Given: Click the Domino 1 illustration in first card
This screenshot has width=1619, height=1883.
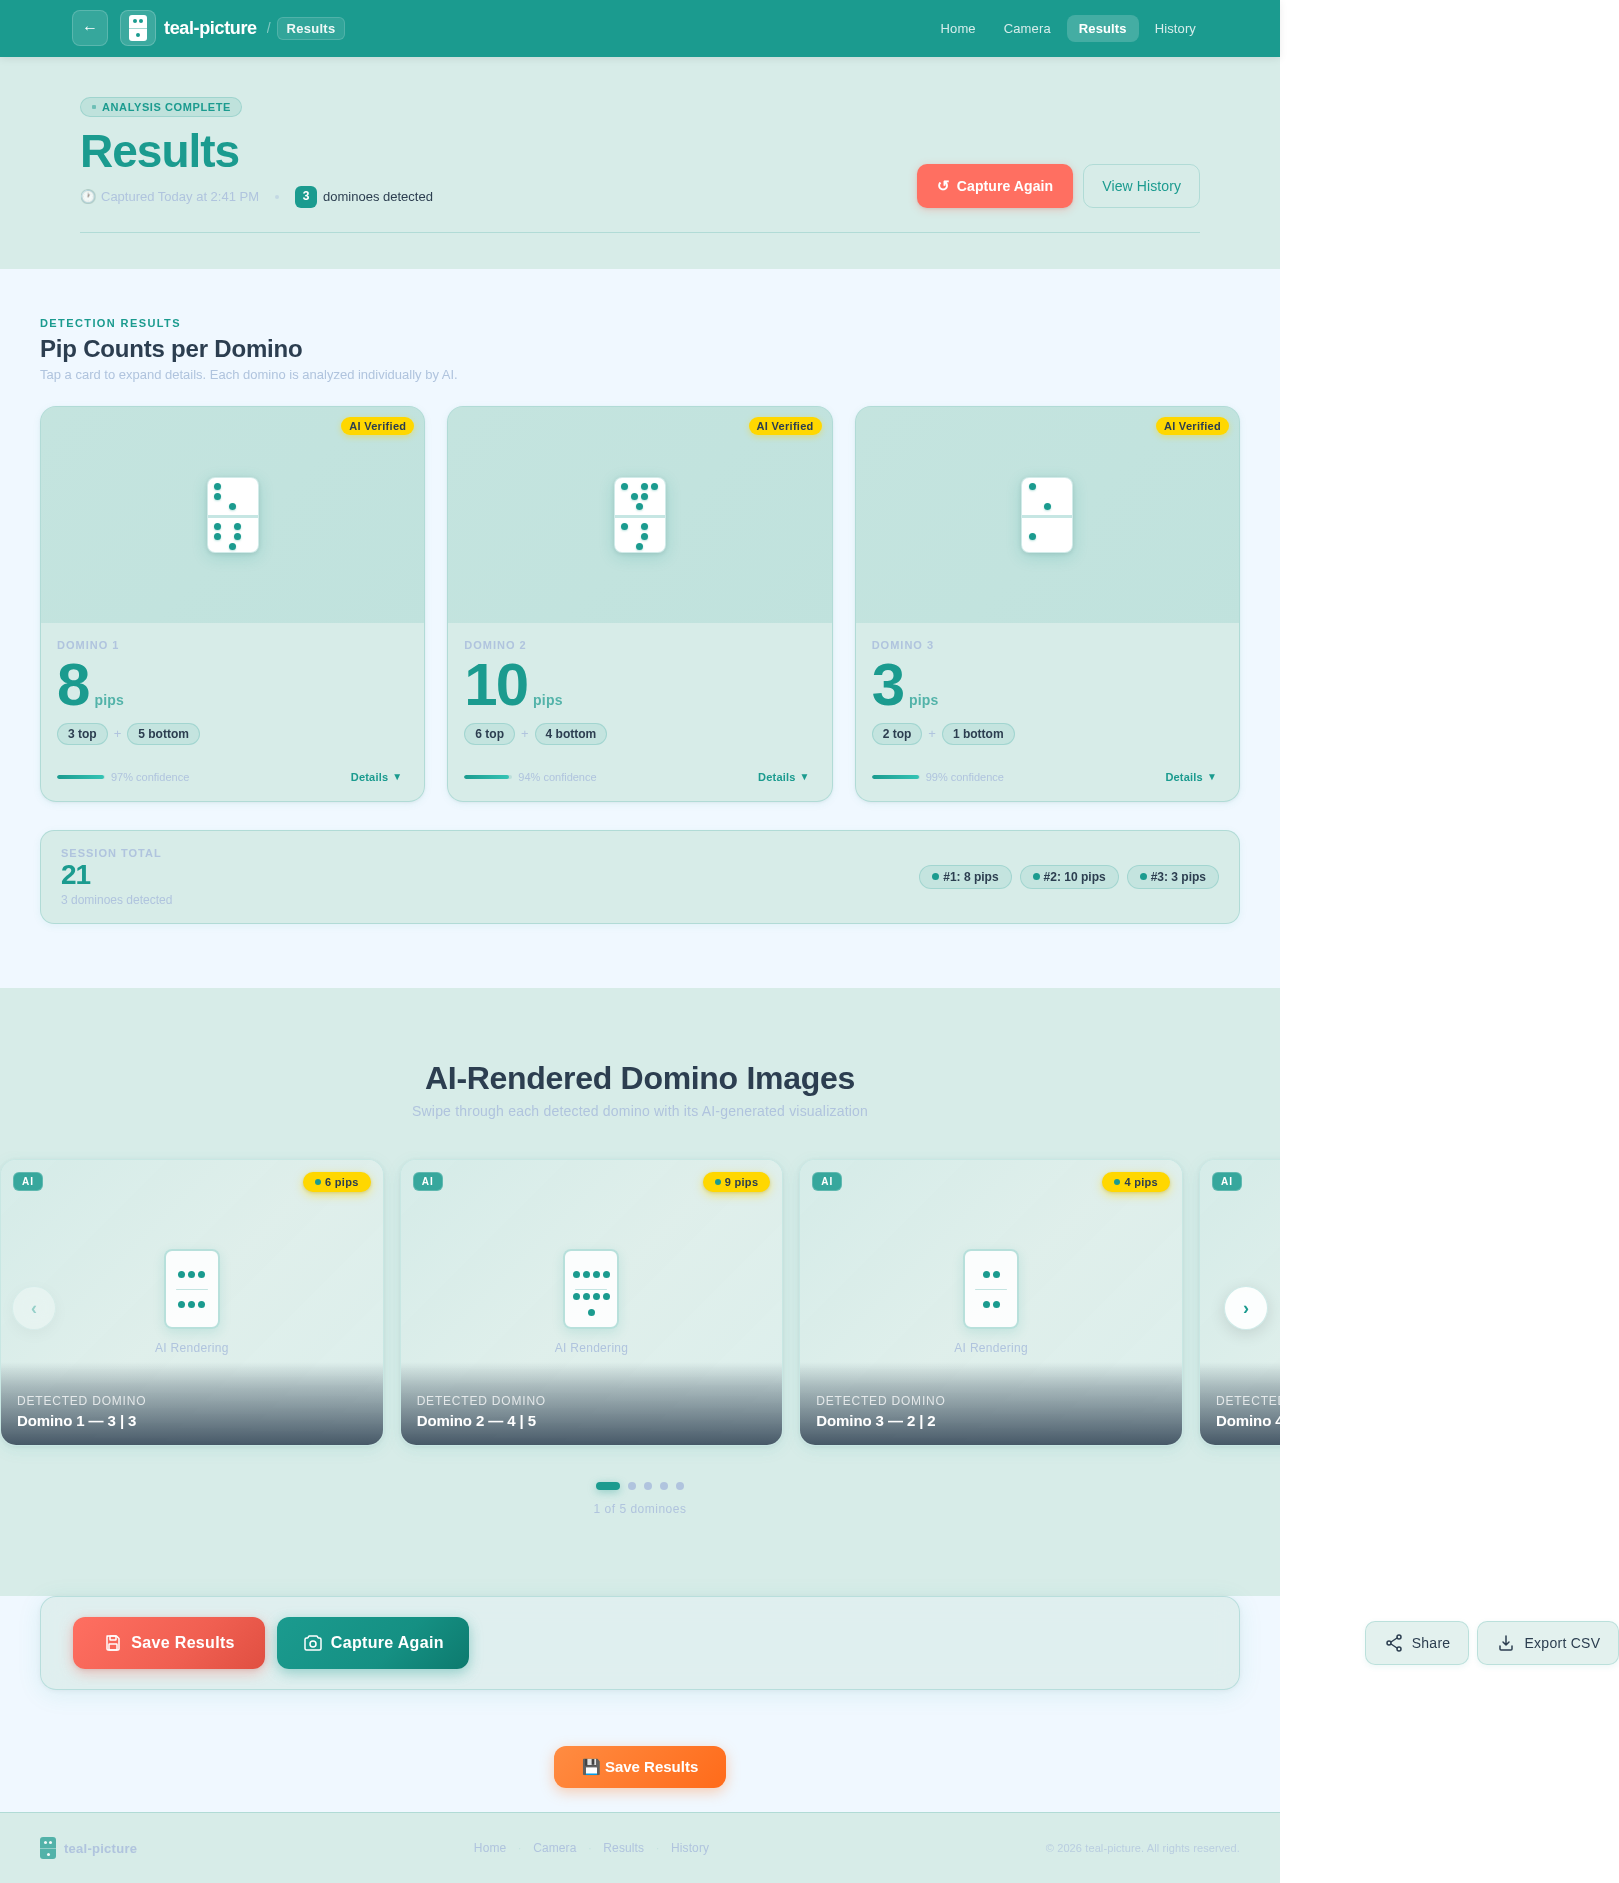Looking at the screenshot, I should [233, 515].
